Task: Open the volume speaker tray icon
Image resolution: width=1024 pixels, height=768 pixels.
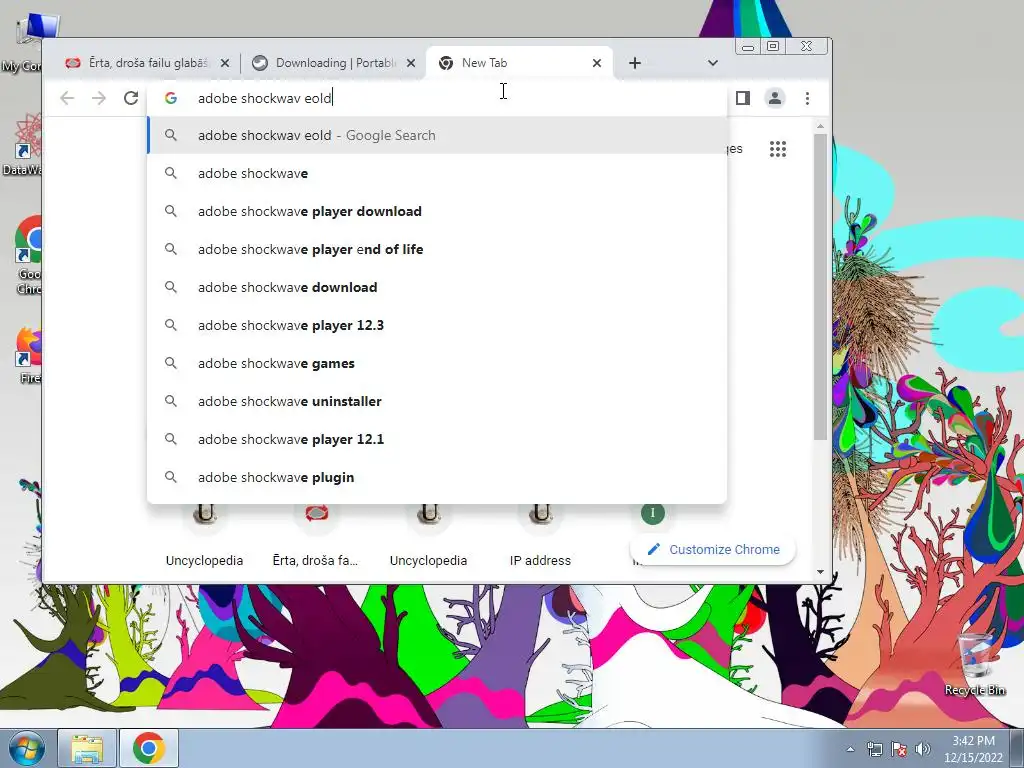Action: pos(922,749)
